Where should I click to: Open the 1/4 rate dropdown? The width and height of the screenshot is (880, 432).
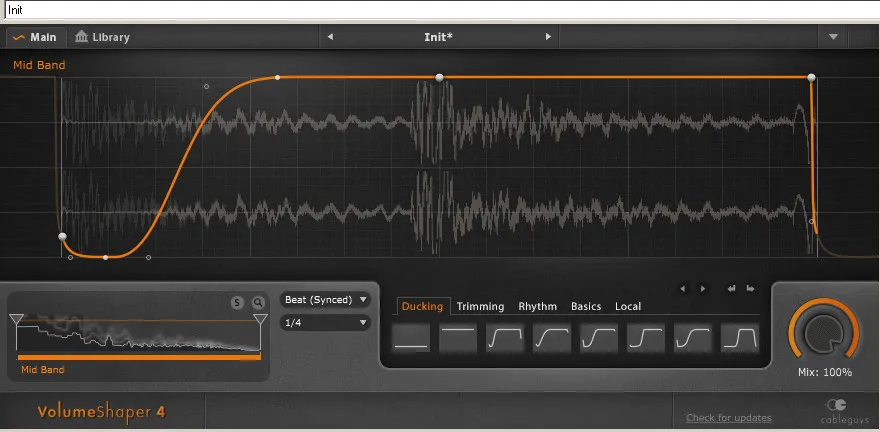(x=326, y=323)
